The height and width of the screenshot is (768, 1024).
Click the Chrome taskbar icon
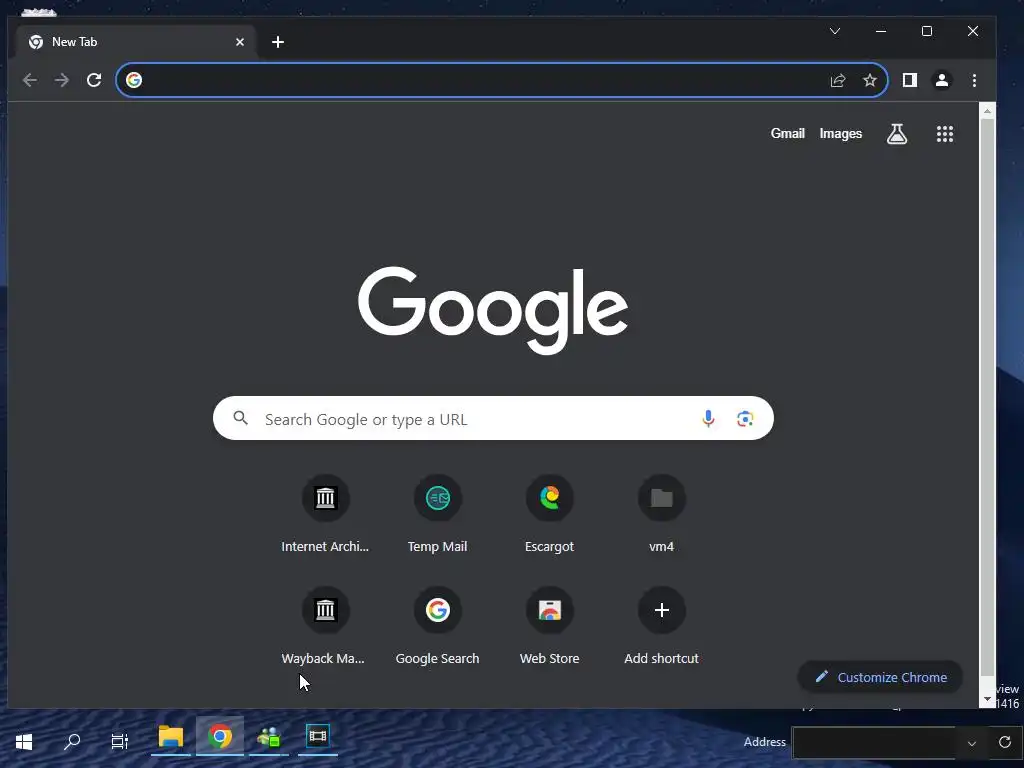(x=220, y=737)
